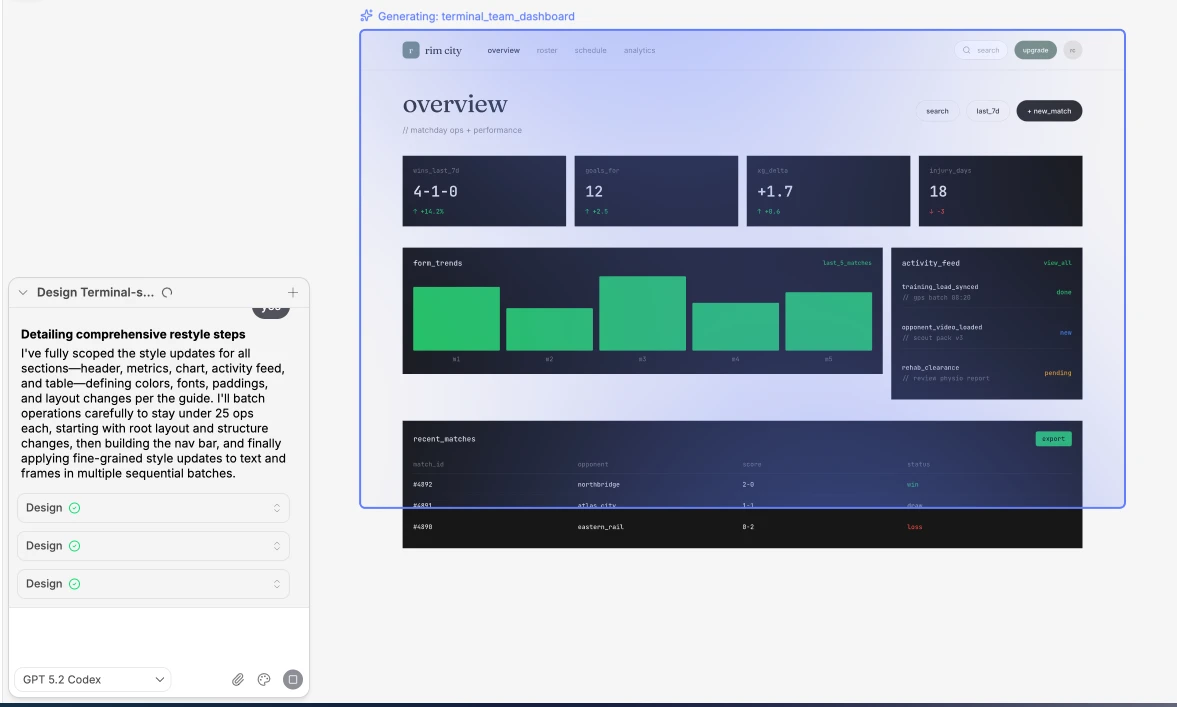Expand the first Design step row
The height and width of the screenshot is (707, 1177).
153,508
